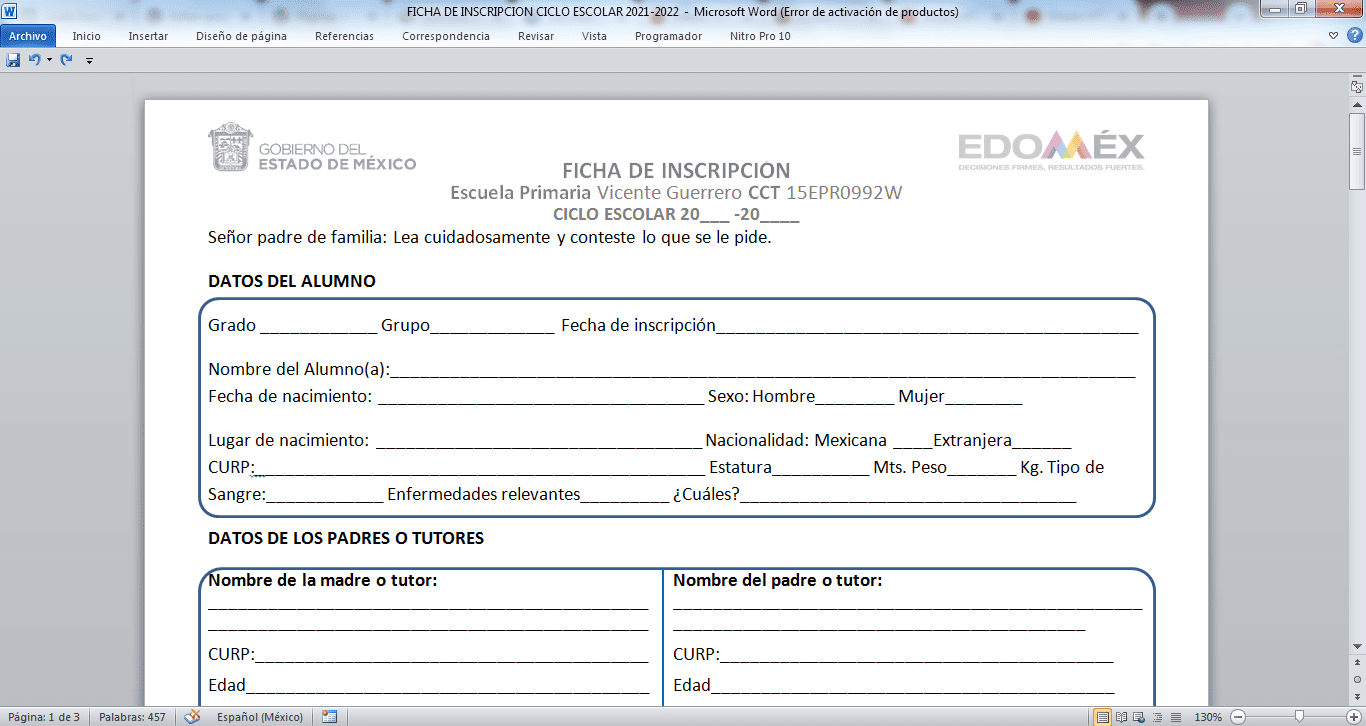This screenshot has height=726, width=1366.
Task: Open the Undo history dropdown arrow
Action: tap(49, 60)
